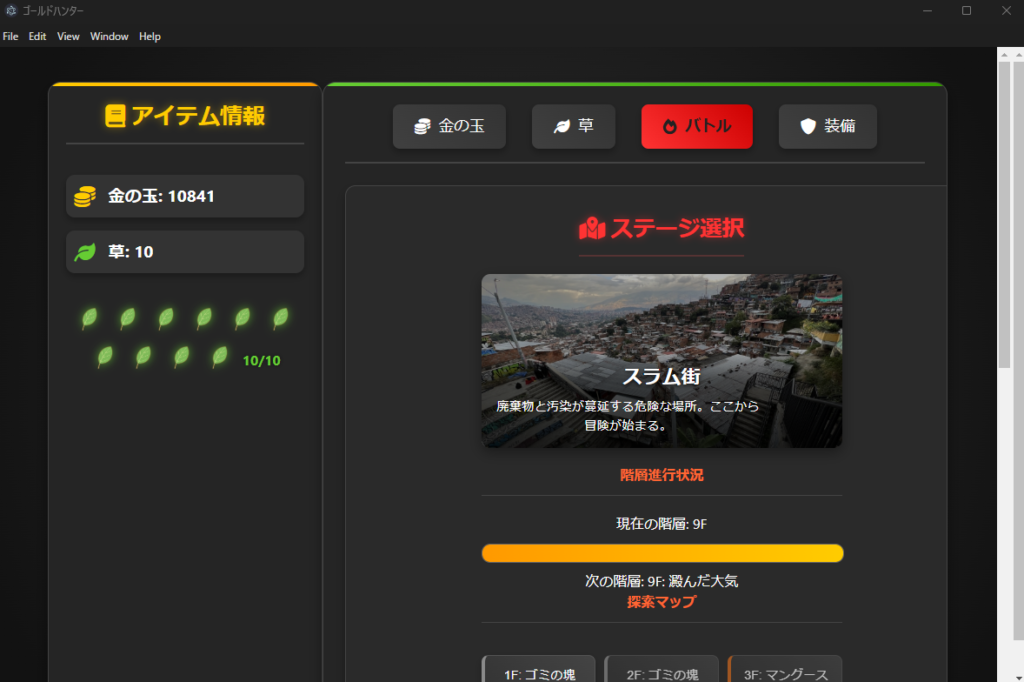Image resolution: width=1024 pixels, height=682 pixels.
Task: Click the green leaf icon beside 草: 10
Action: [85, 252]
